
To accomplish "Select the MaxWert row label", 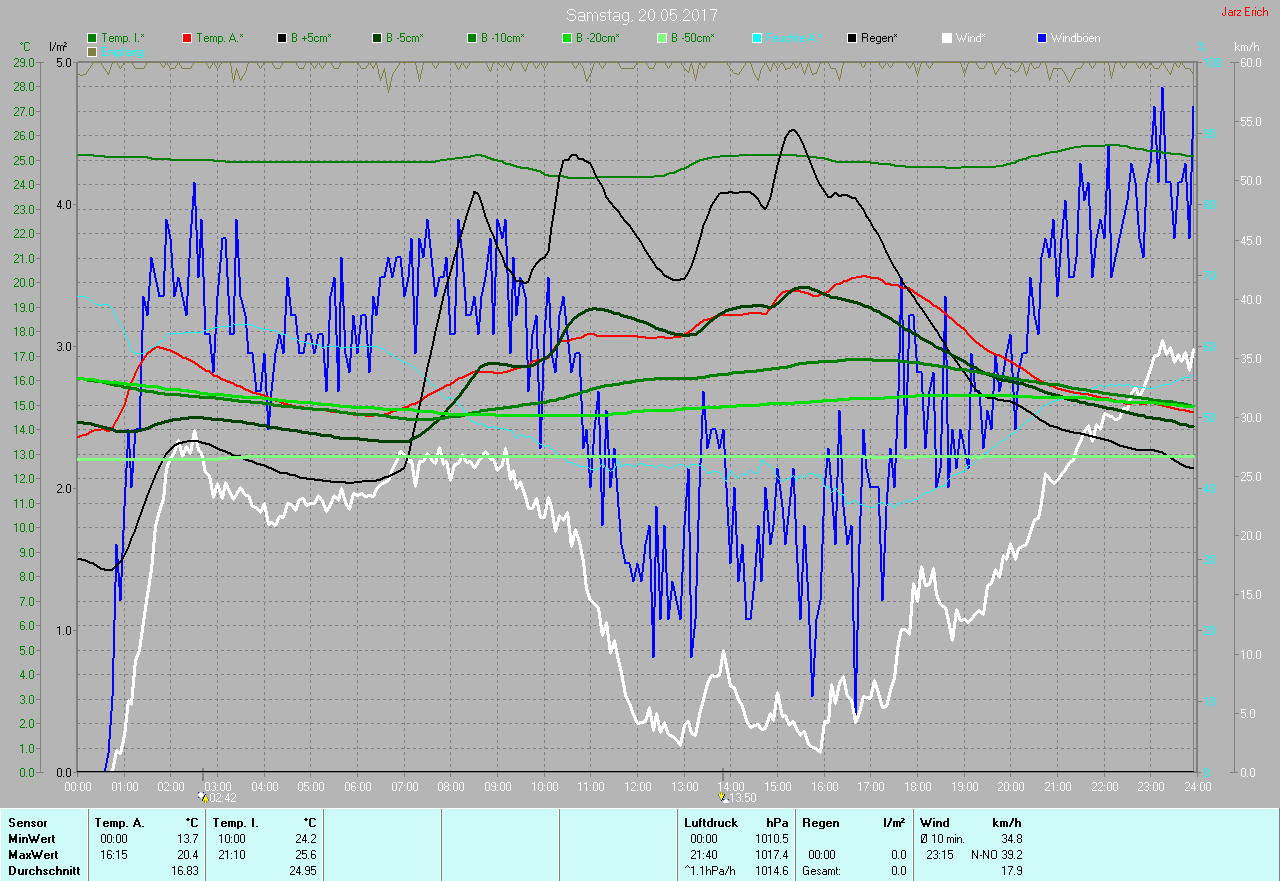I will (34, 855).
